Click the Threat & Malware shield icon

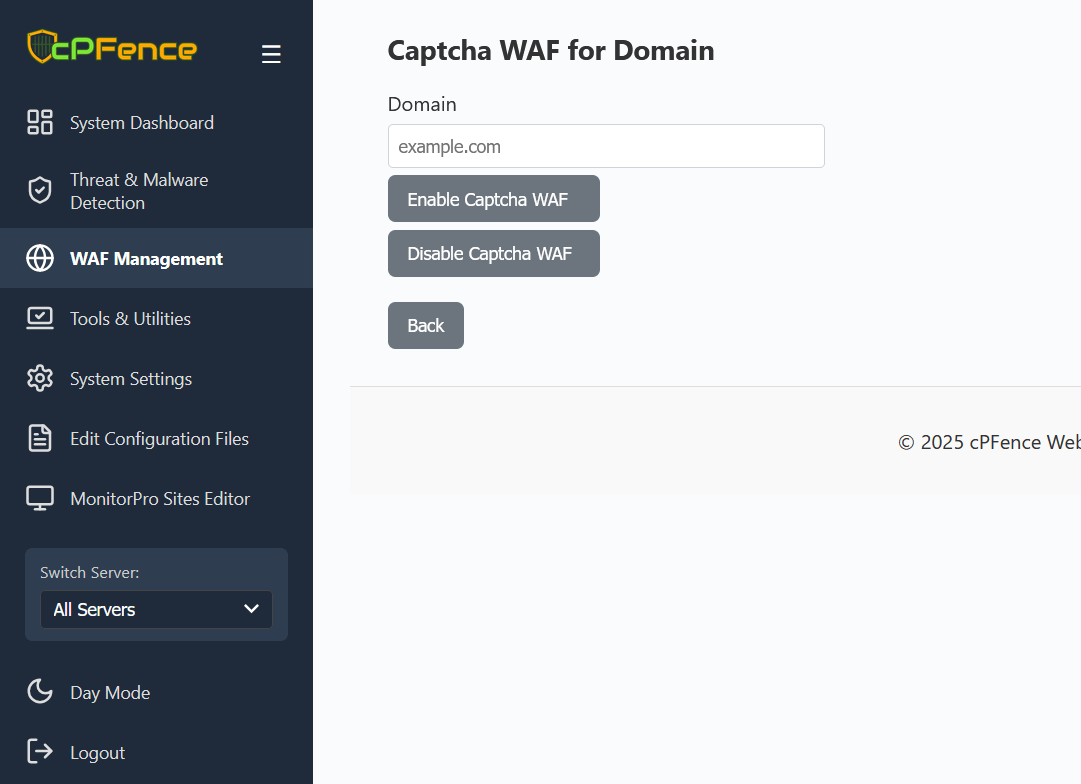tap(40, 191)
